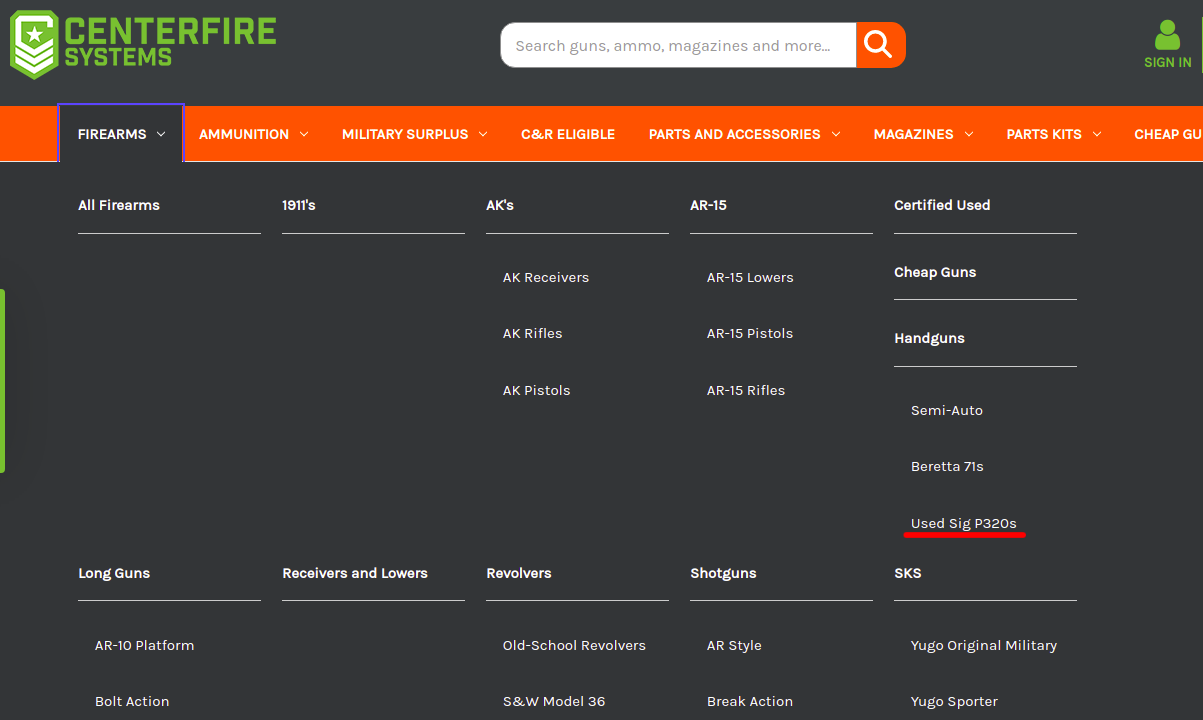Open Shotguns category heading
Image resolution: width=1203 pixels, height=720 pixels.
tap(723, 573)
